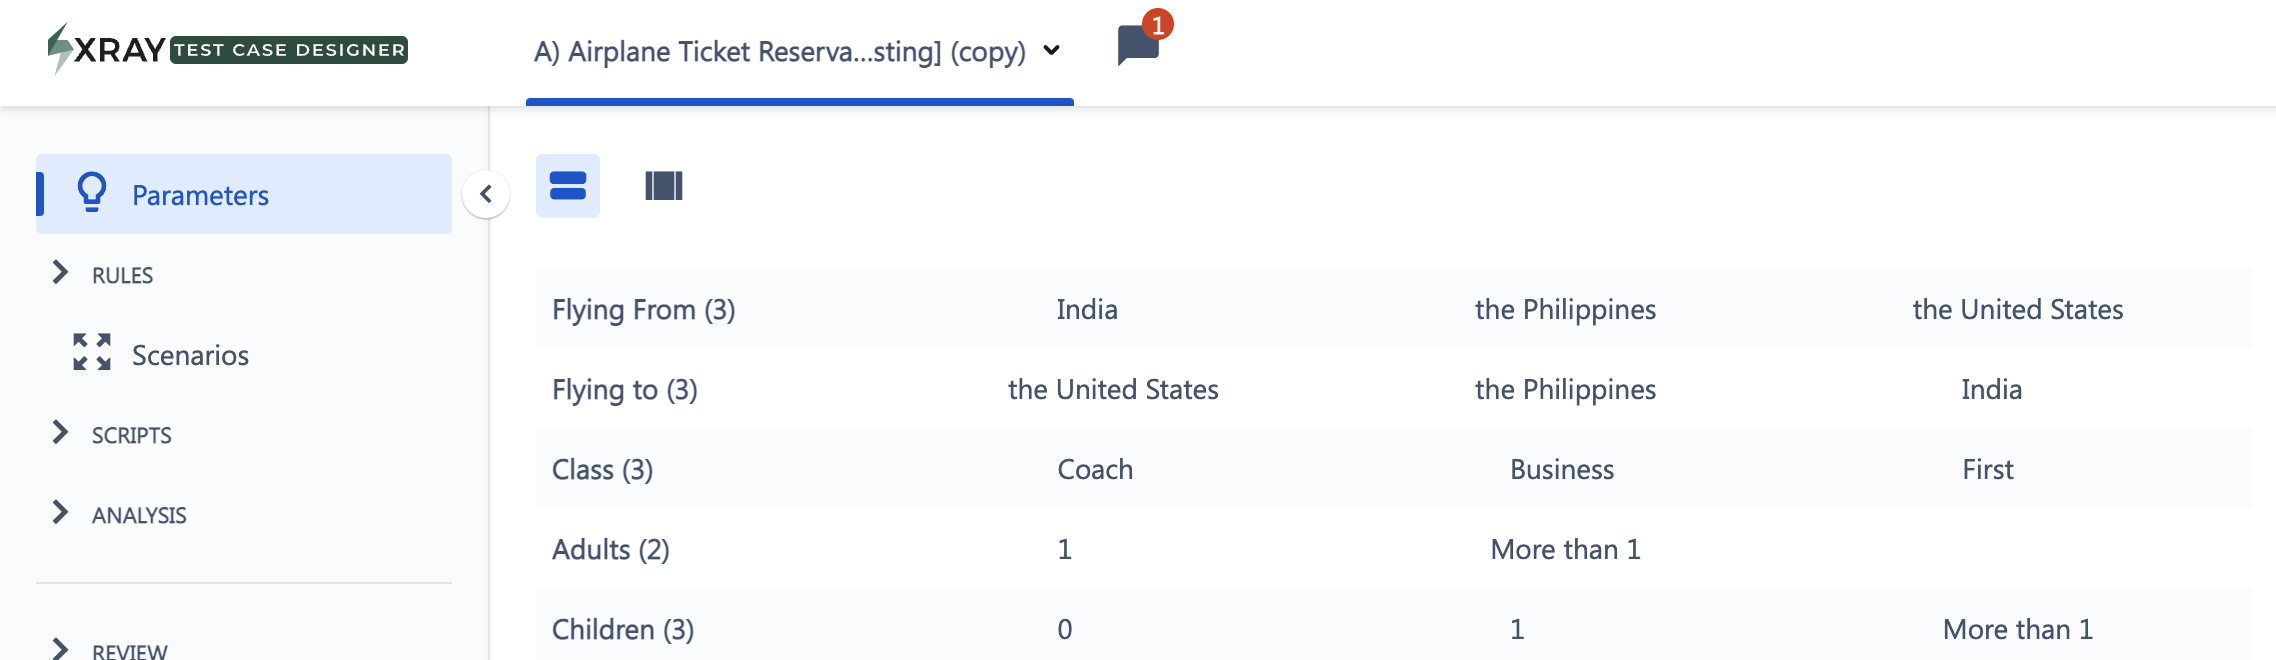Click the Coach value in Class row
Screen dimensions: 2276x660
pyautogui.click(x=1095, y=470)
